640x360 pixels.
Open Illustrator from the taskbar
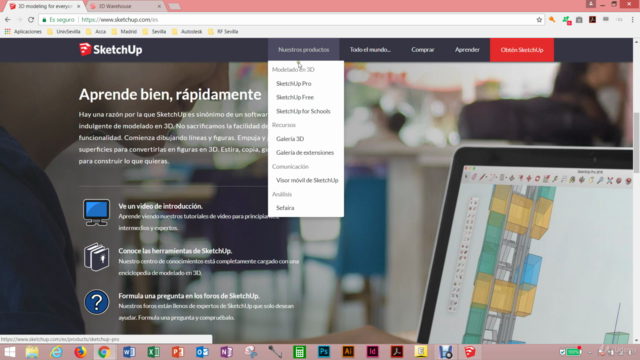[348, 352]
